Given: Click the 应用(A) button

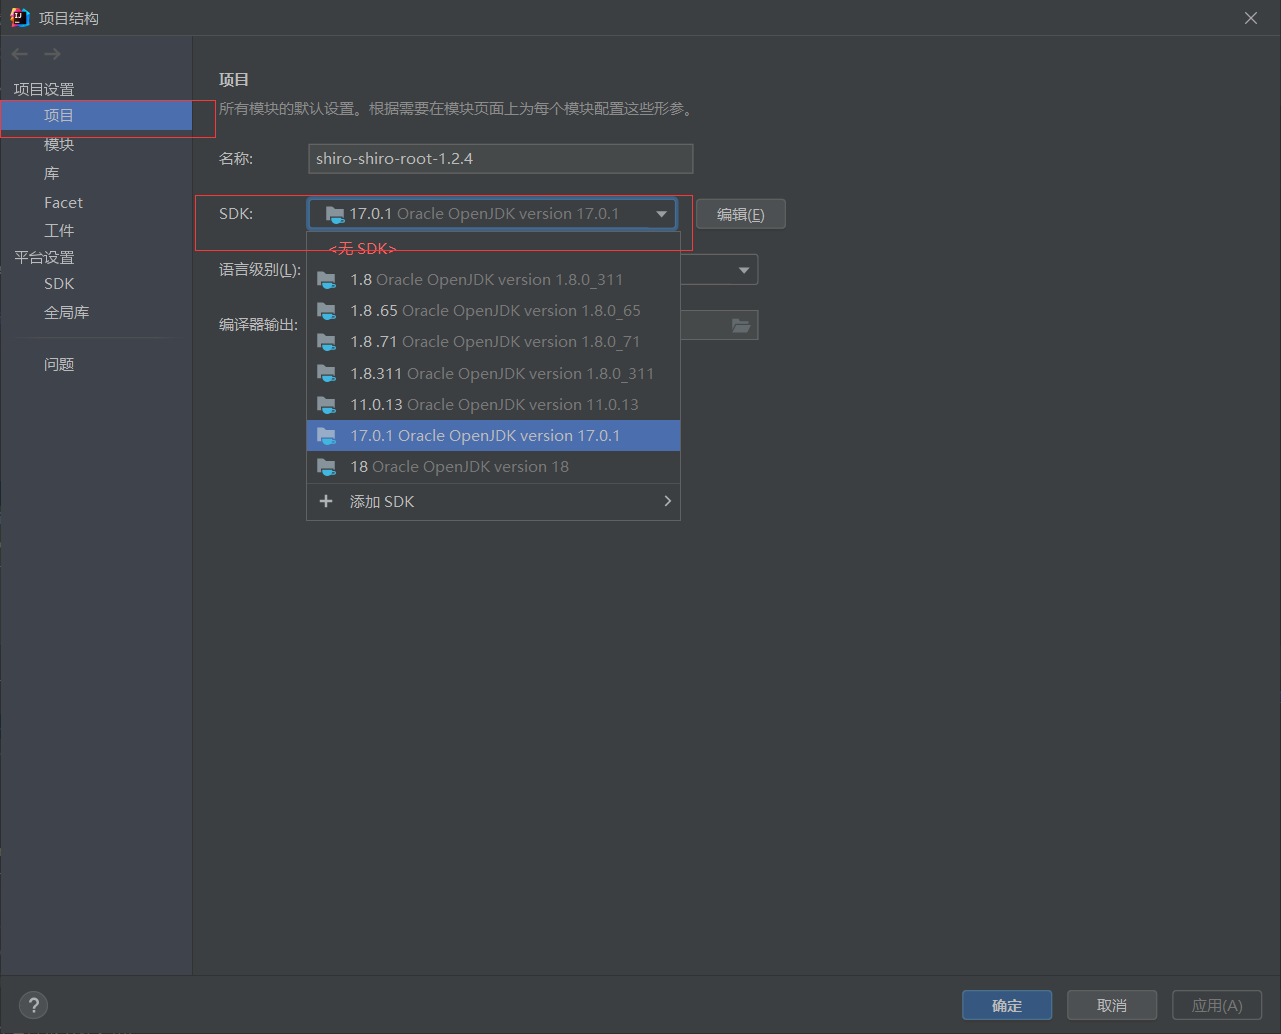Looking at the screenshot, I should pyautogui.click(x=1217, y=1005).
